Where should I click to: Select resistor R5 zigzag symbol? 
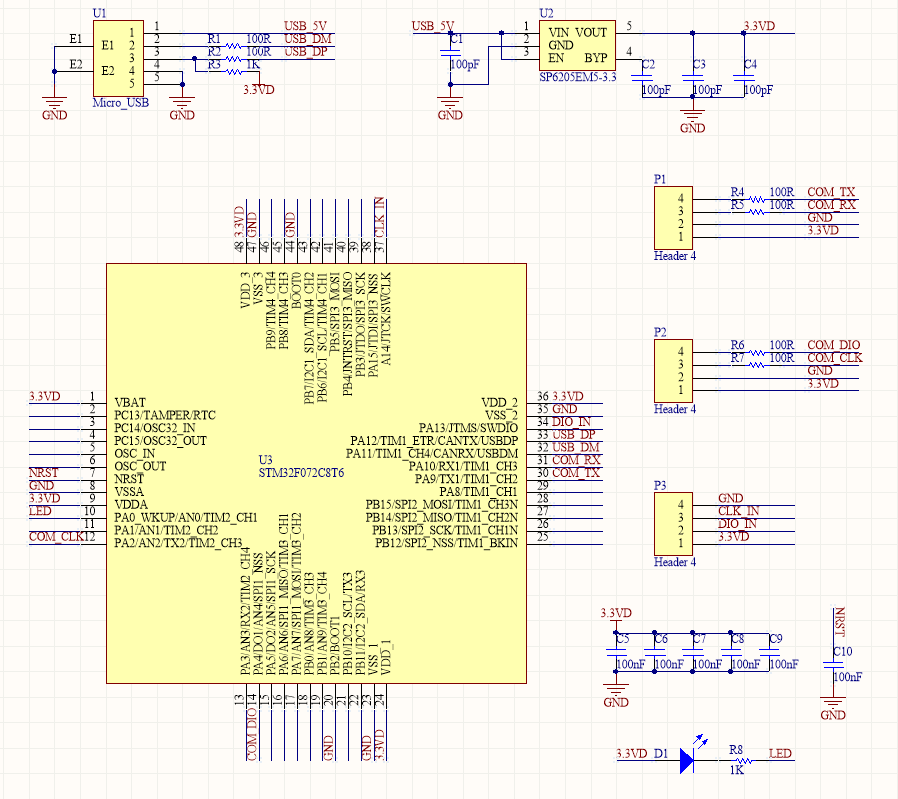(757, 212)
